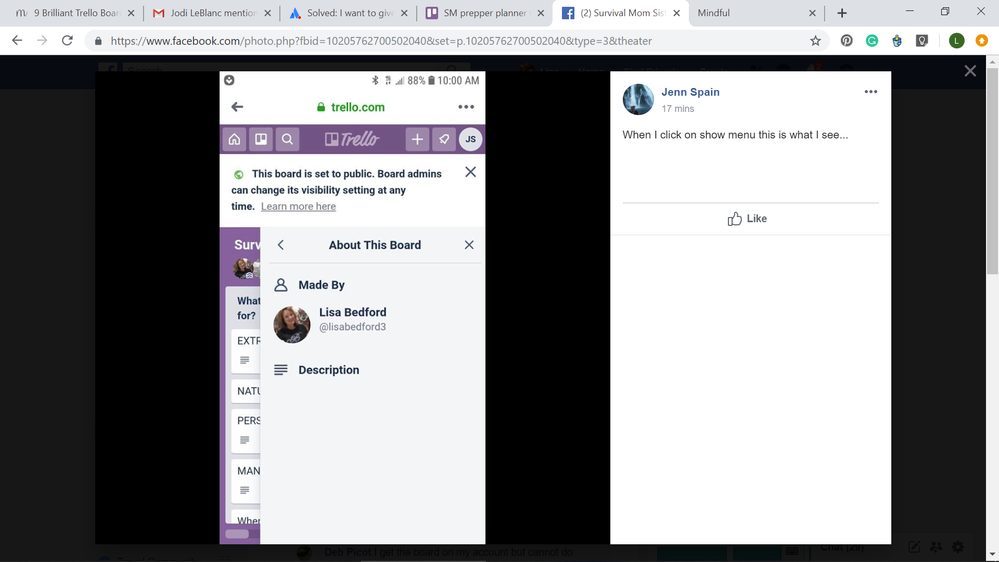Click the site padlock security icon
The width and height of the screenshot is (999, 562).
tap(98, 41)
